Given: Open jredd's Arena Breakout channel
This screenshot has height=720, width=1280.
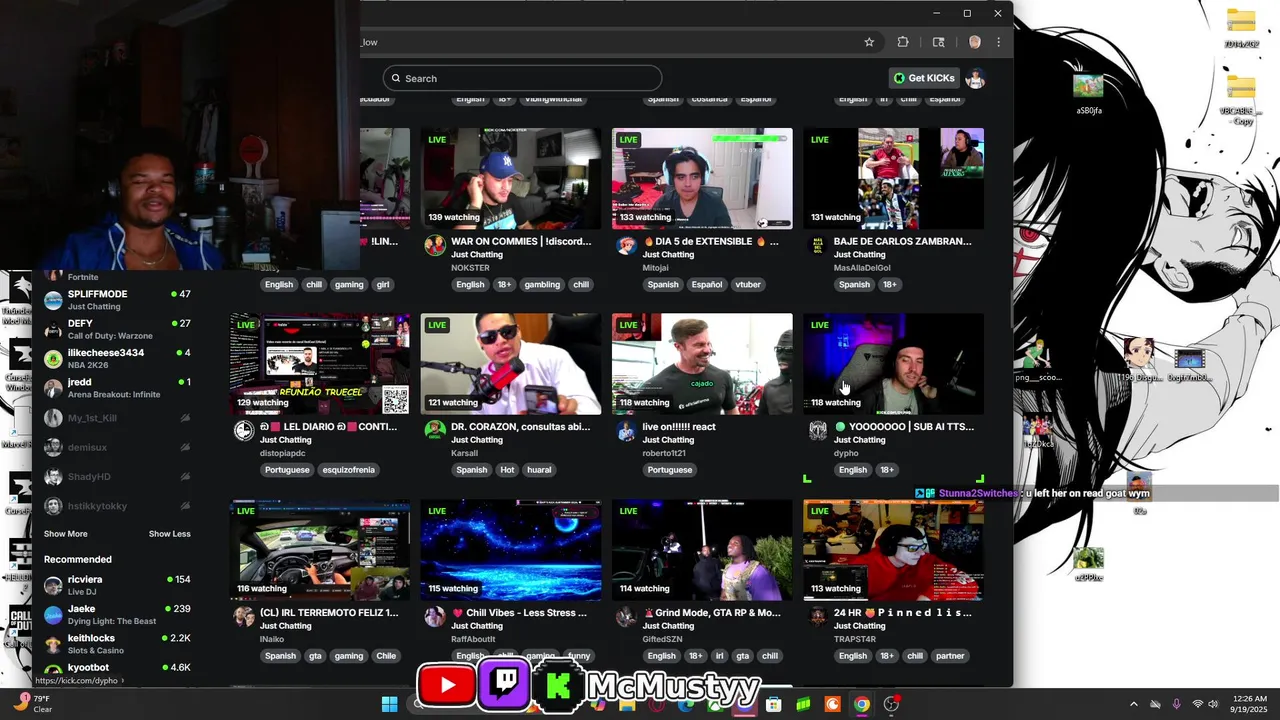Looking at the screenshot, I should point(116,388).
